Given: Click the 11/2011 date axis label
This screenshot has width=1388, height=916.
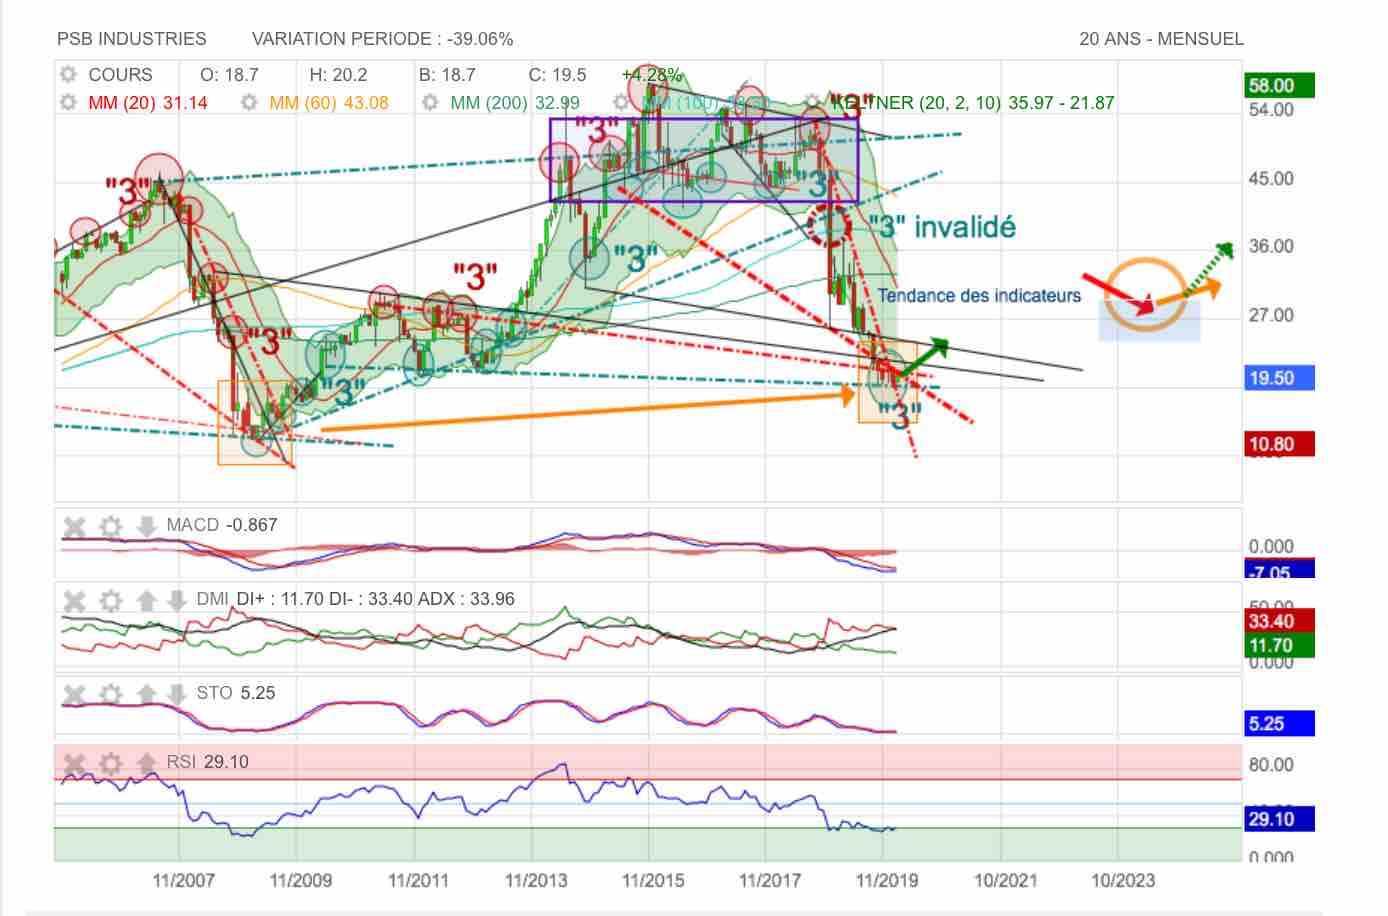Looking at the screenshot, I should pos(418,880).
